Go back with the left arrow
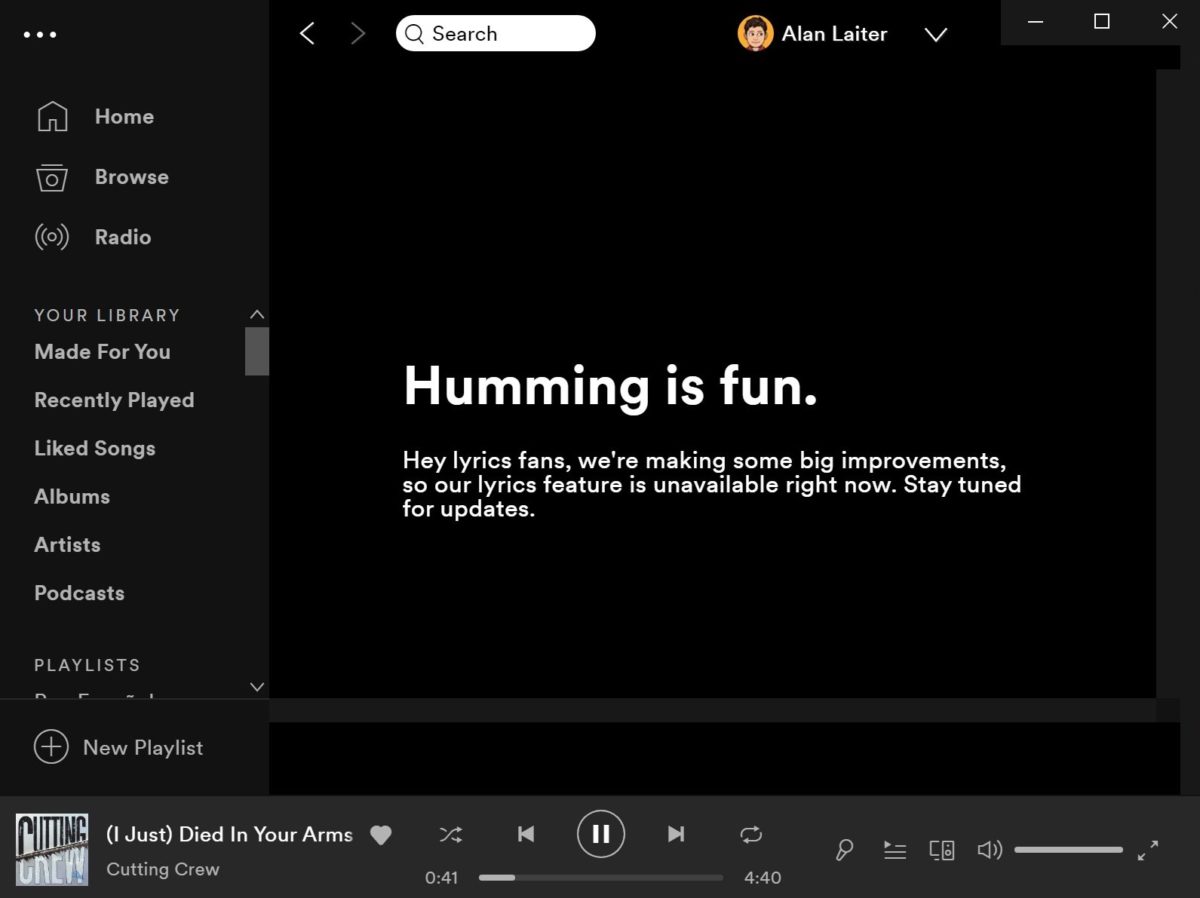Screen dimensions: 1200x898 pyautogui.click(x=307, y=33)
